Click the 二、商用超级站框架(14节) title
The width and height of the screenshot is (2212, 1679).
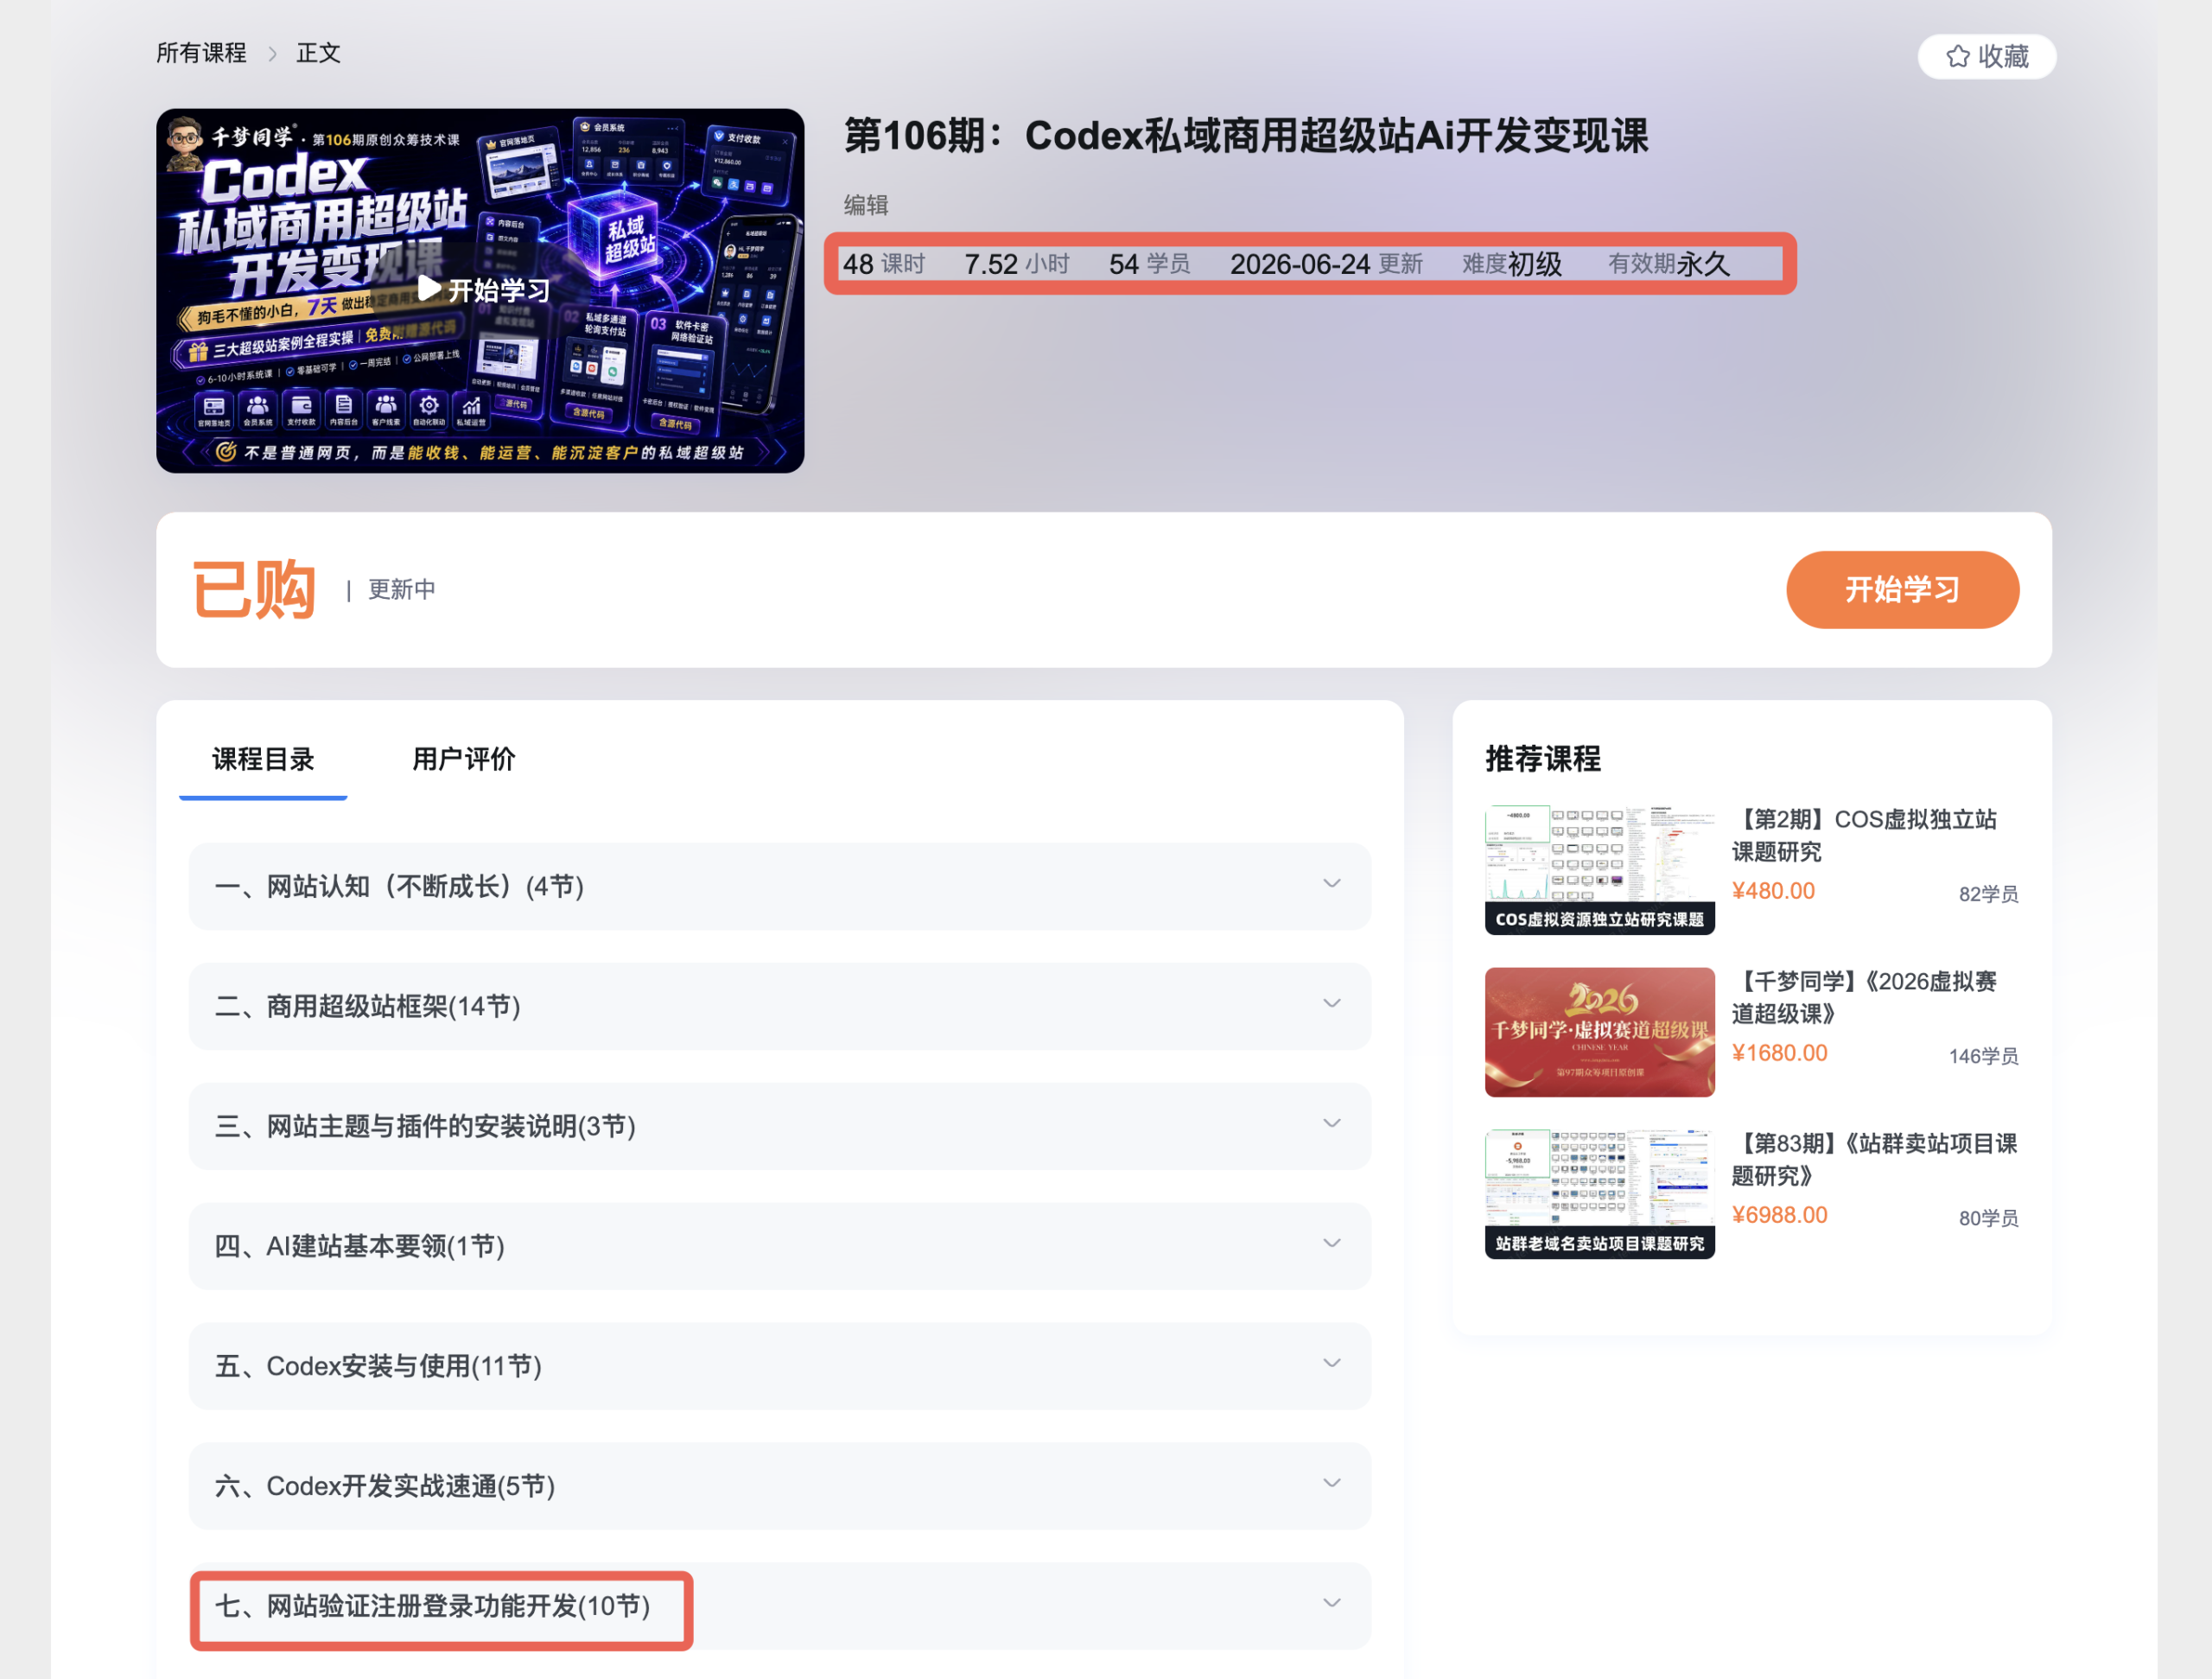tap(367, 1006)
